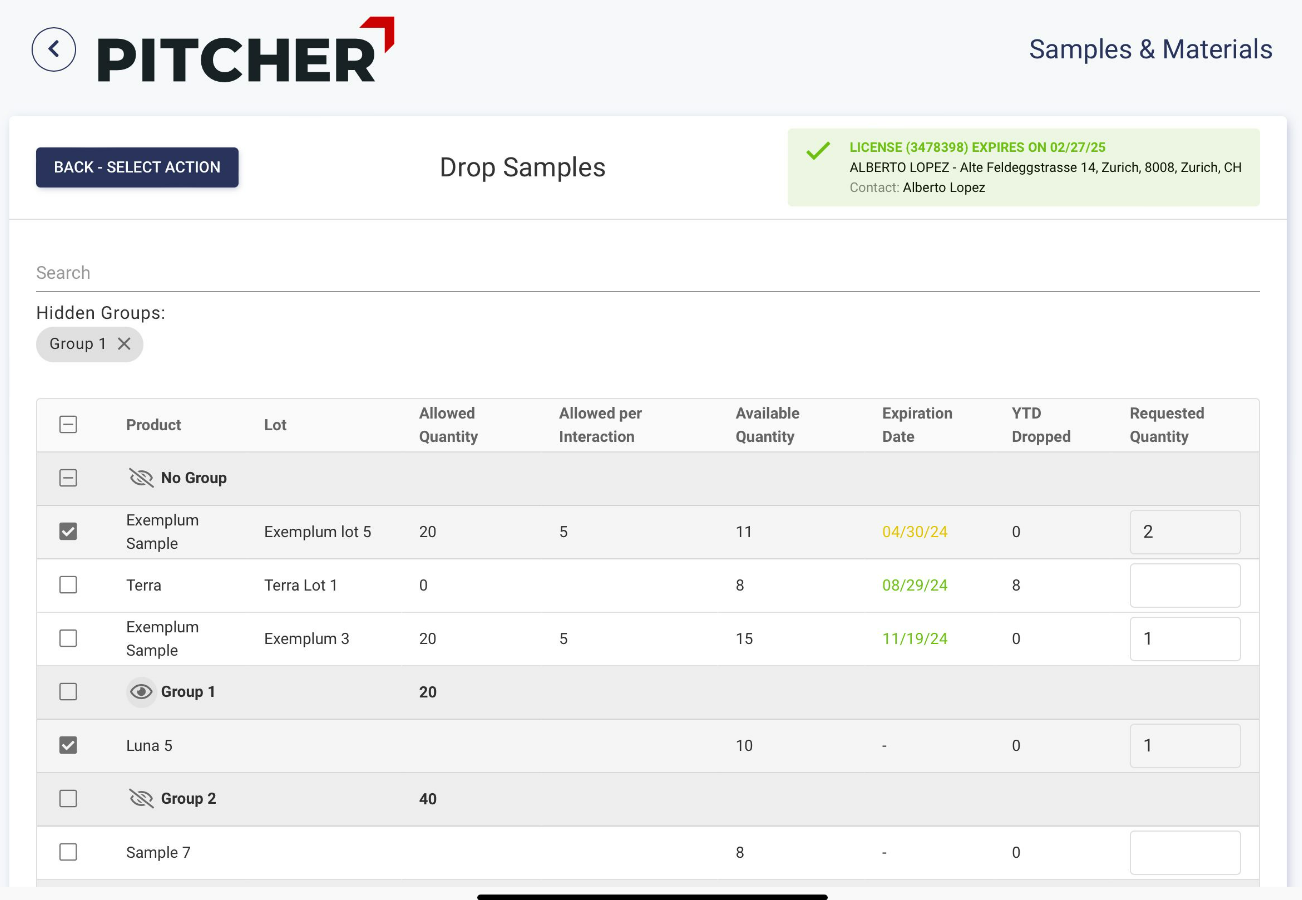Click the Expiration Date column header

pyautogui.click(x=916, y=425)
